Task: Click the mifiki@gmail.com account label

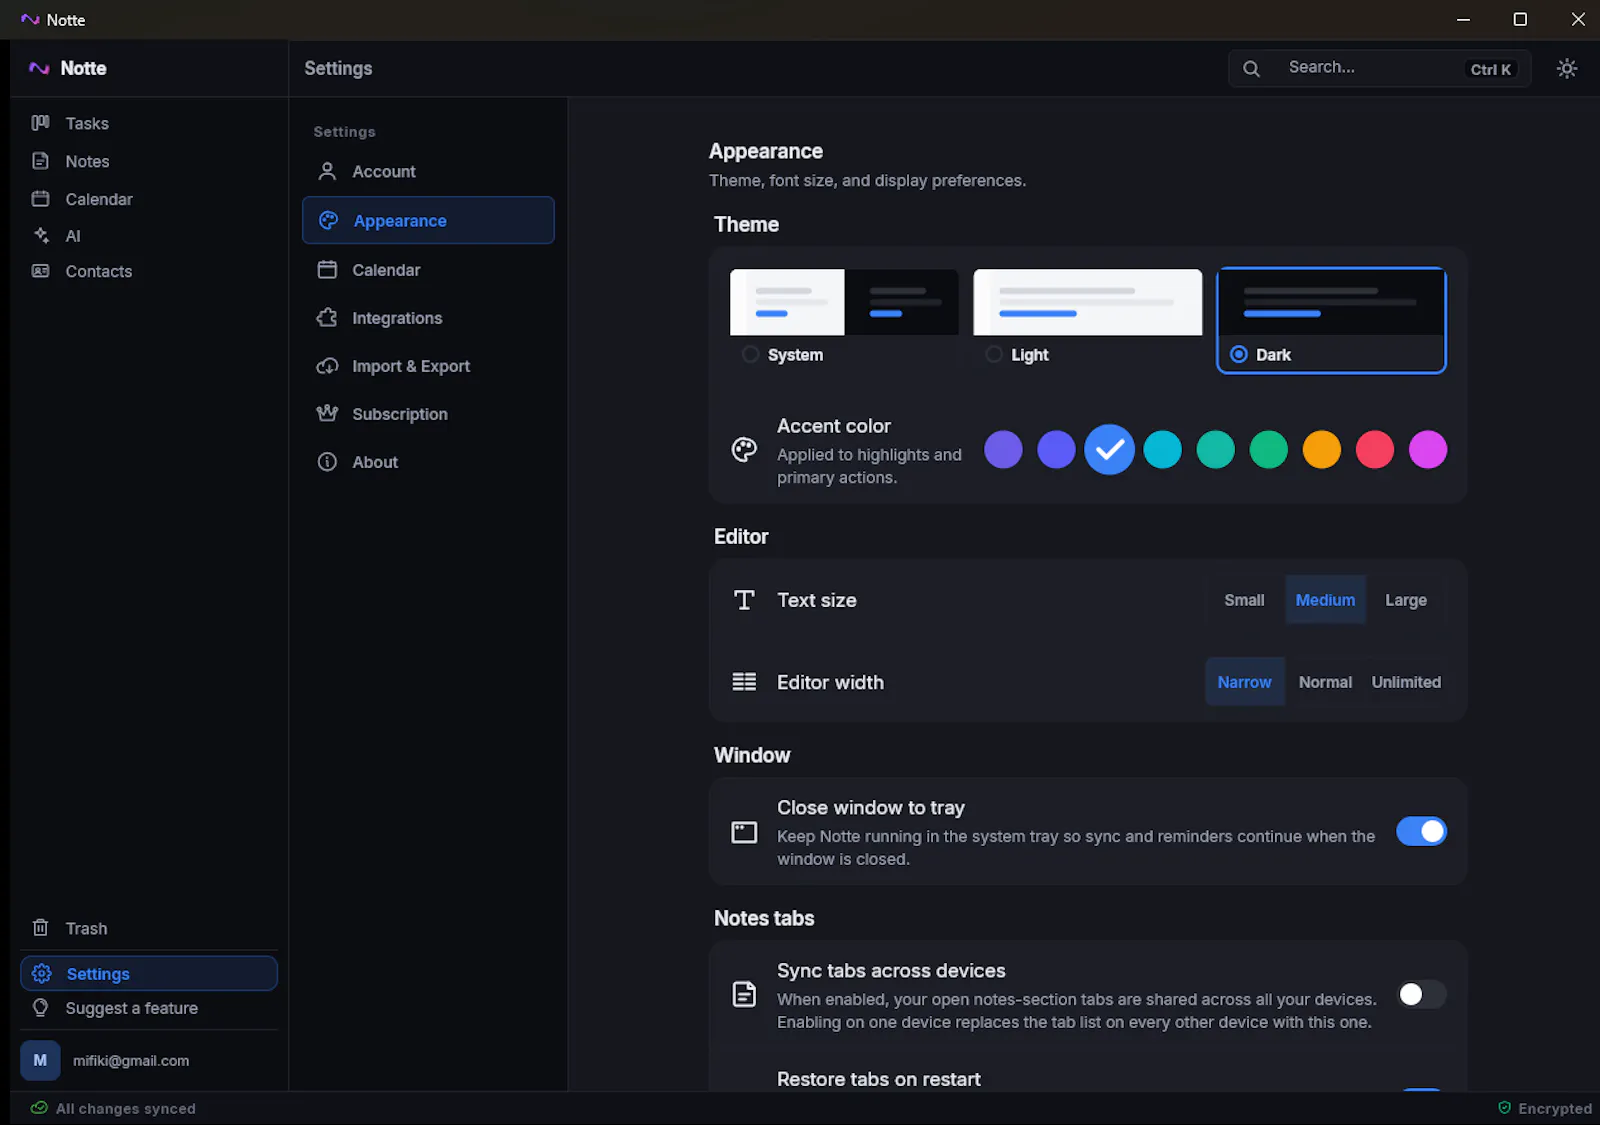Action: tap(131, 1061)
